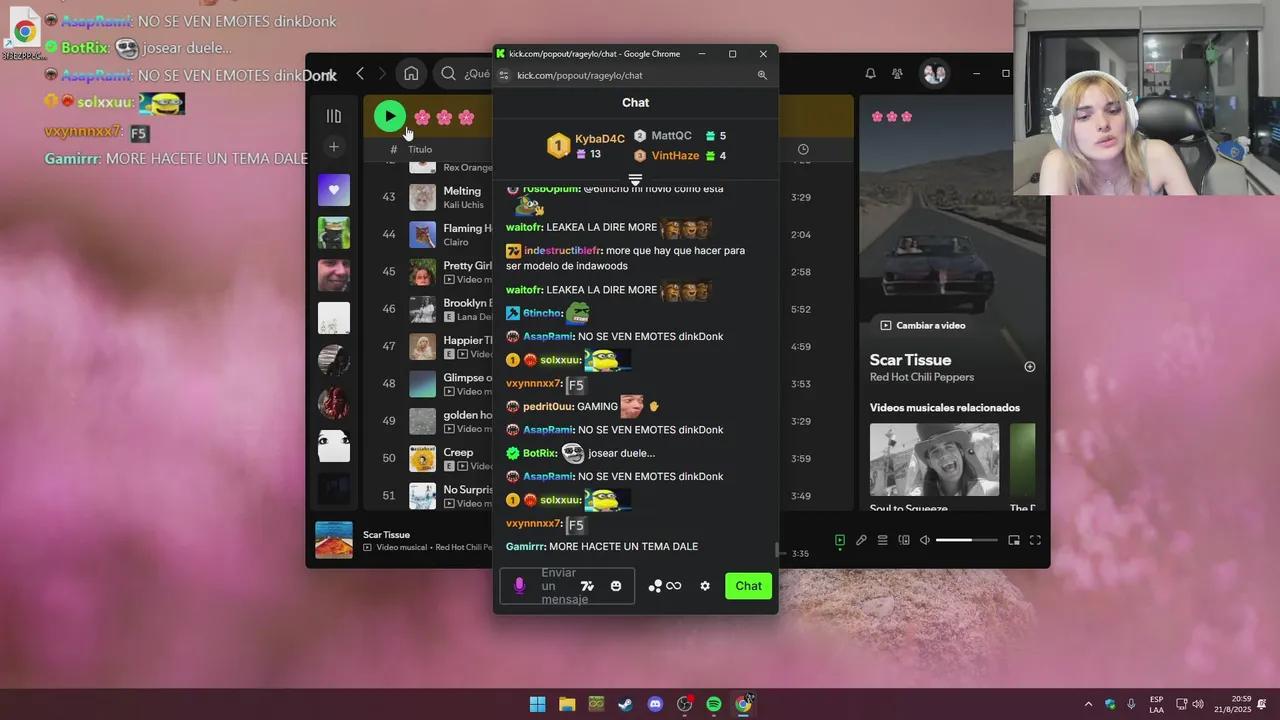The image size is (1280, 720).
Task: Open Spotify friend activity icon
Action: tap(897, 73)
